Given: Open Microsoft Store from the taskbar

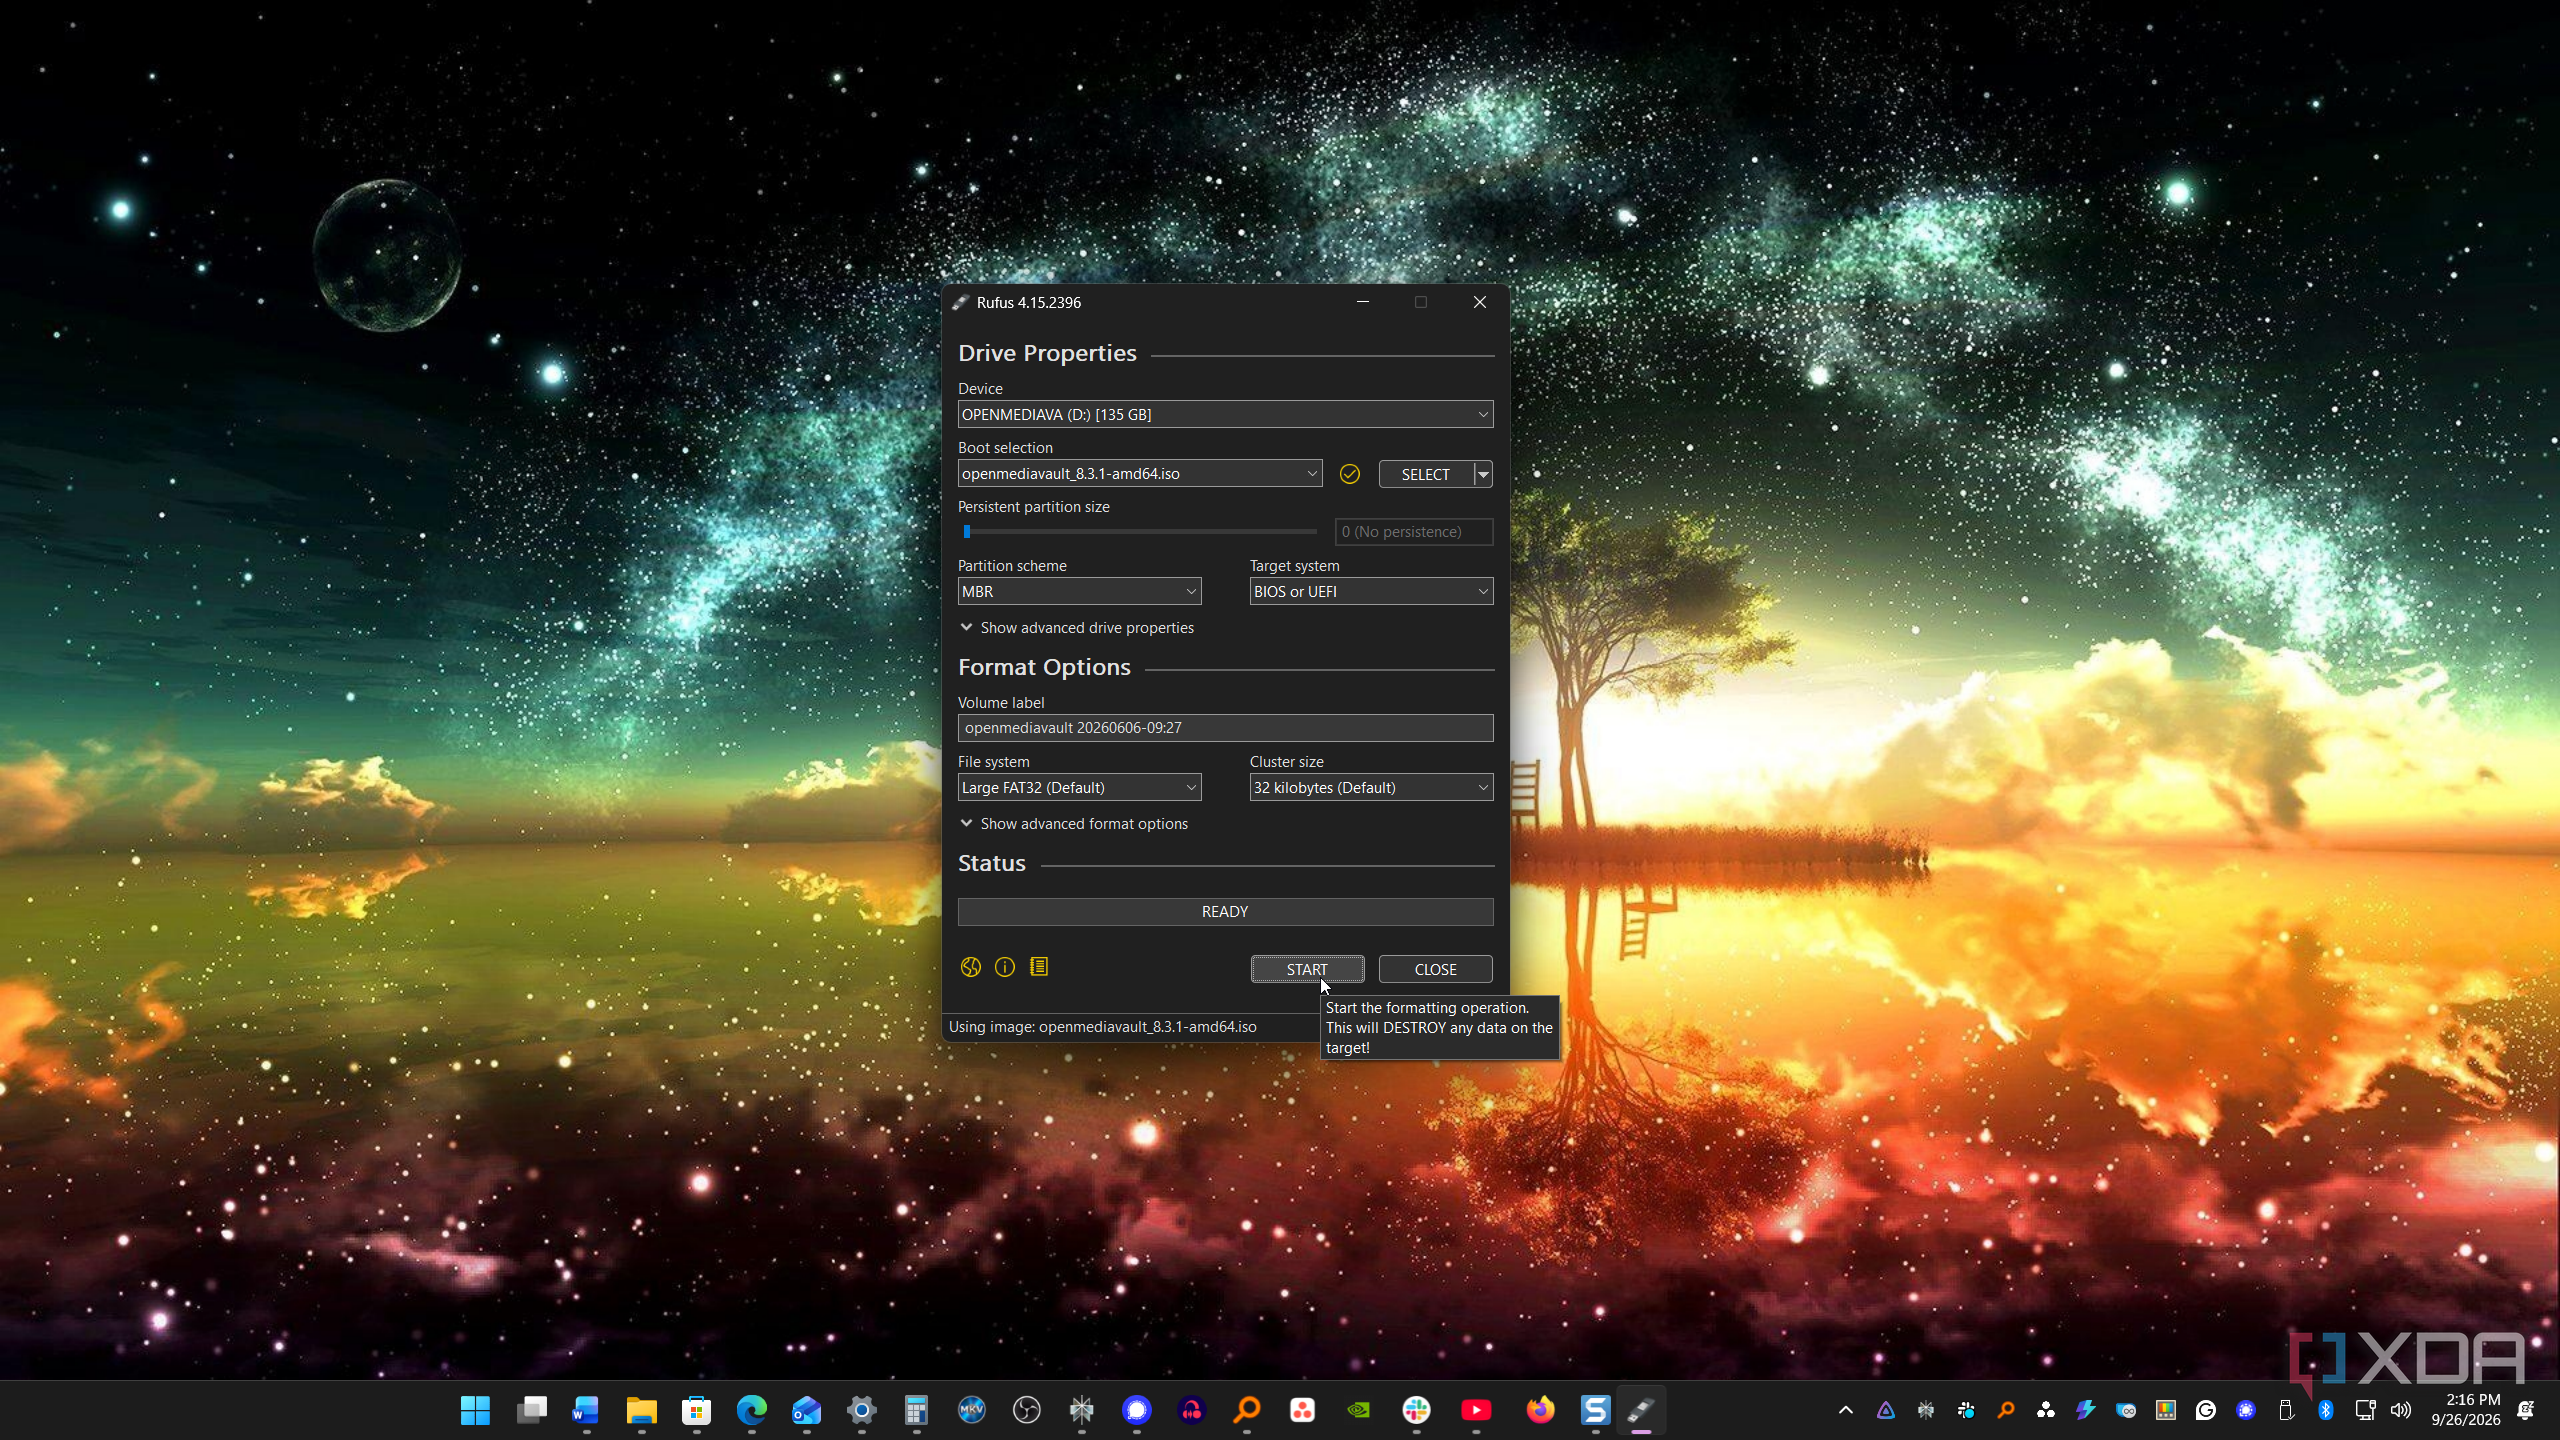Looking at the screenshot, I should [696, 1410].
